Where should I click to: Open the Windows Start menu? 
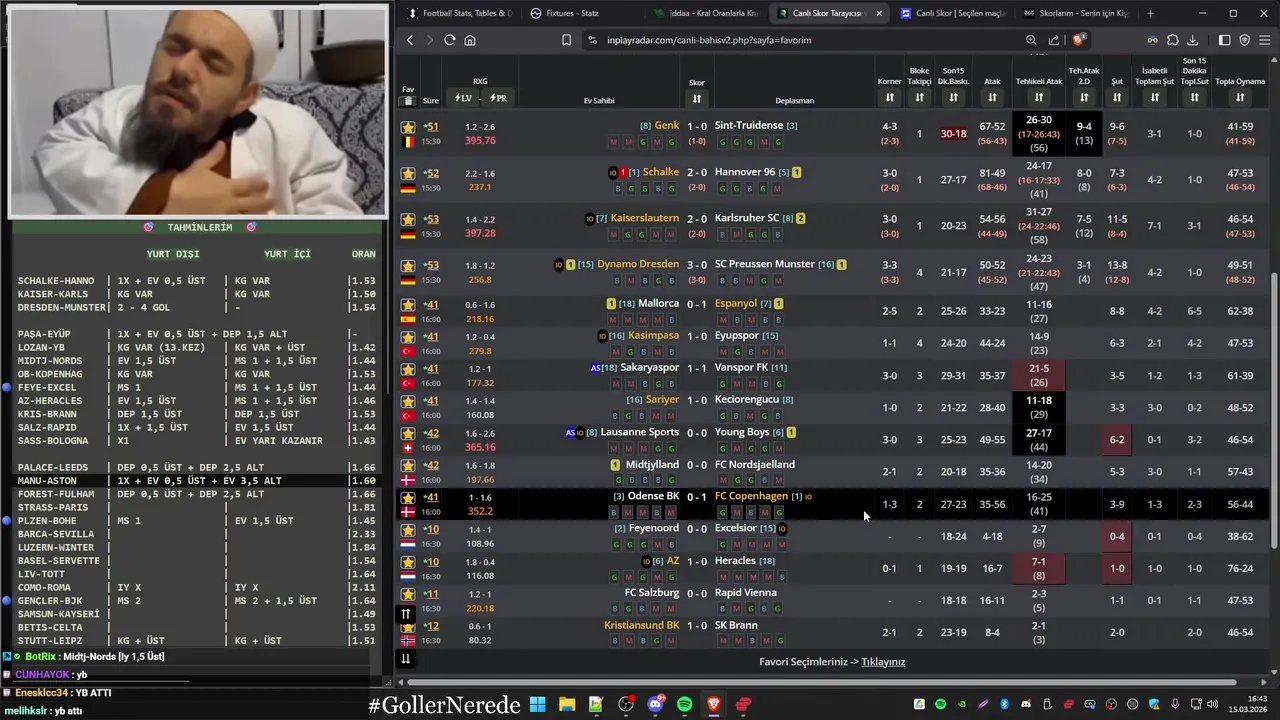coord(538,705)
